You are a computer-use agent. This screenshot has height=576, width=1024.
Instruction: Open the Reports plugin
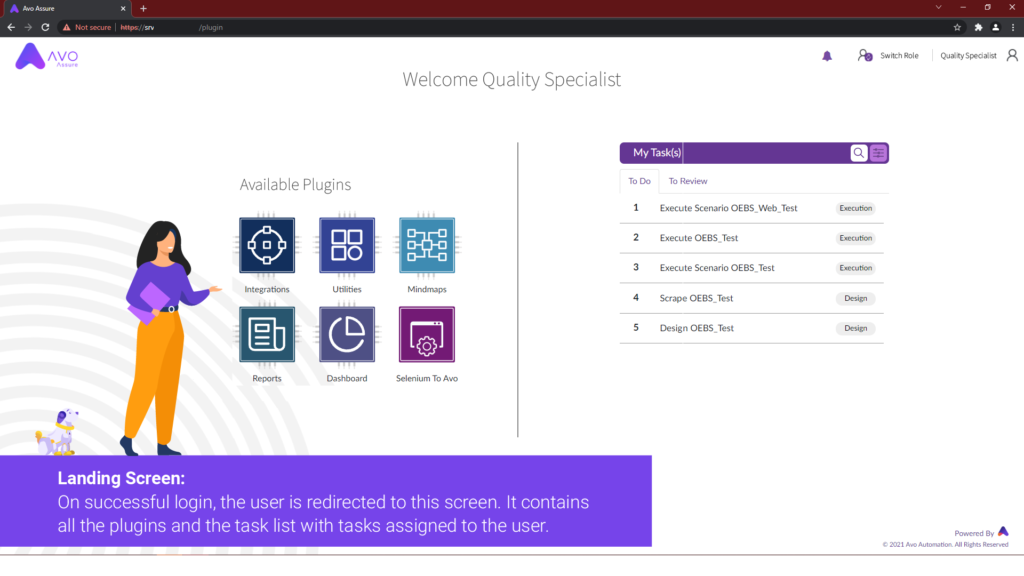pos(266,334)
